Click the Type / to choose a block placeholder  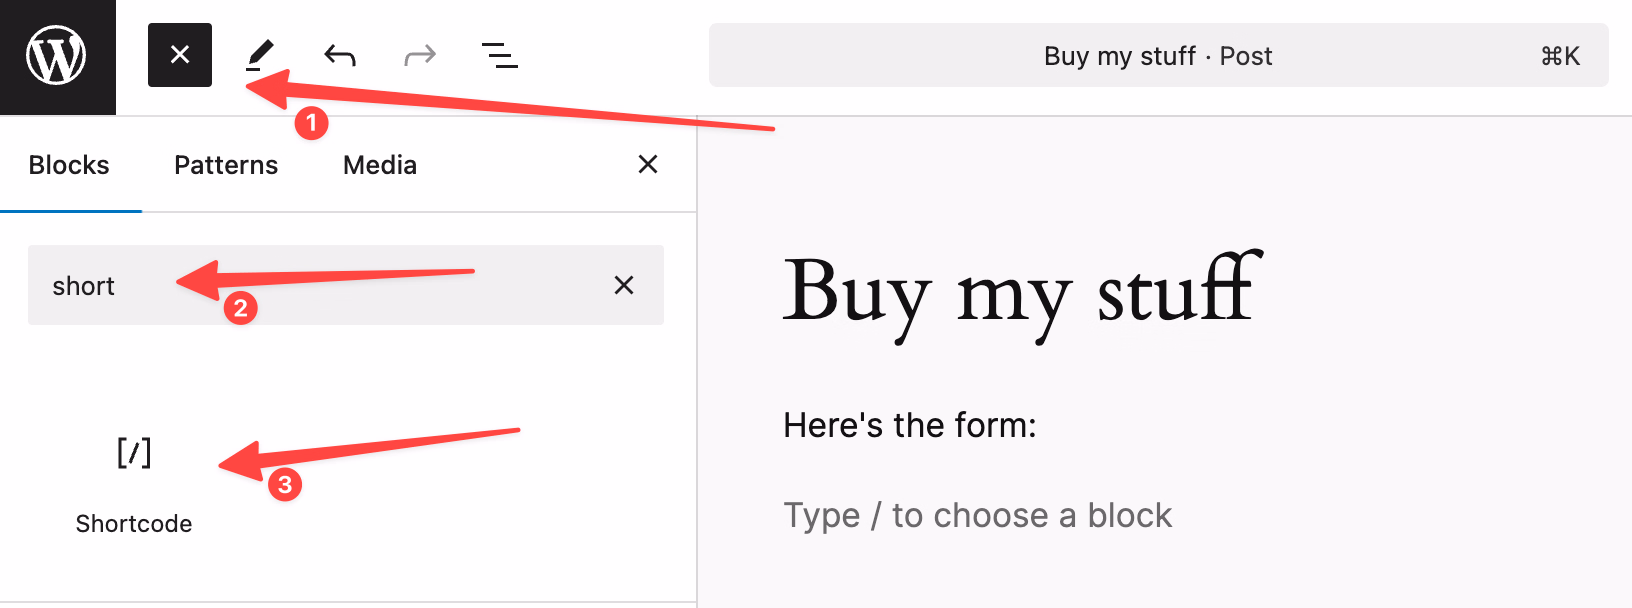click(x=977, y=516)
